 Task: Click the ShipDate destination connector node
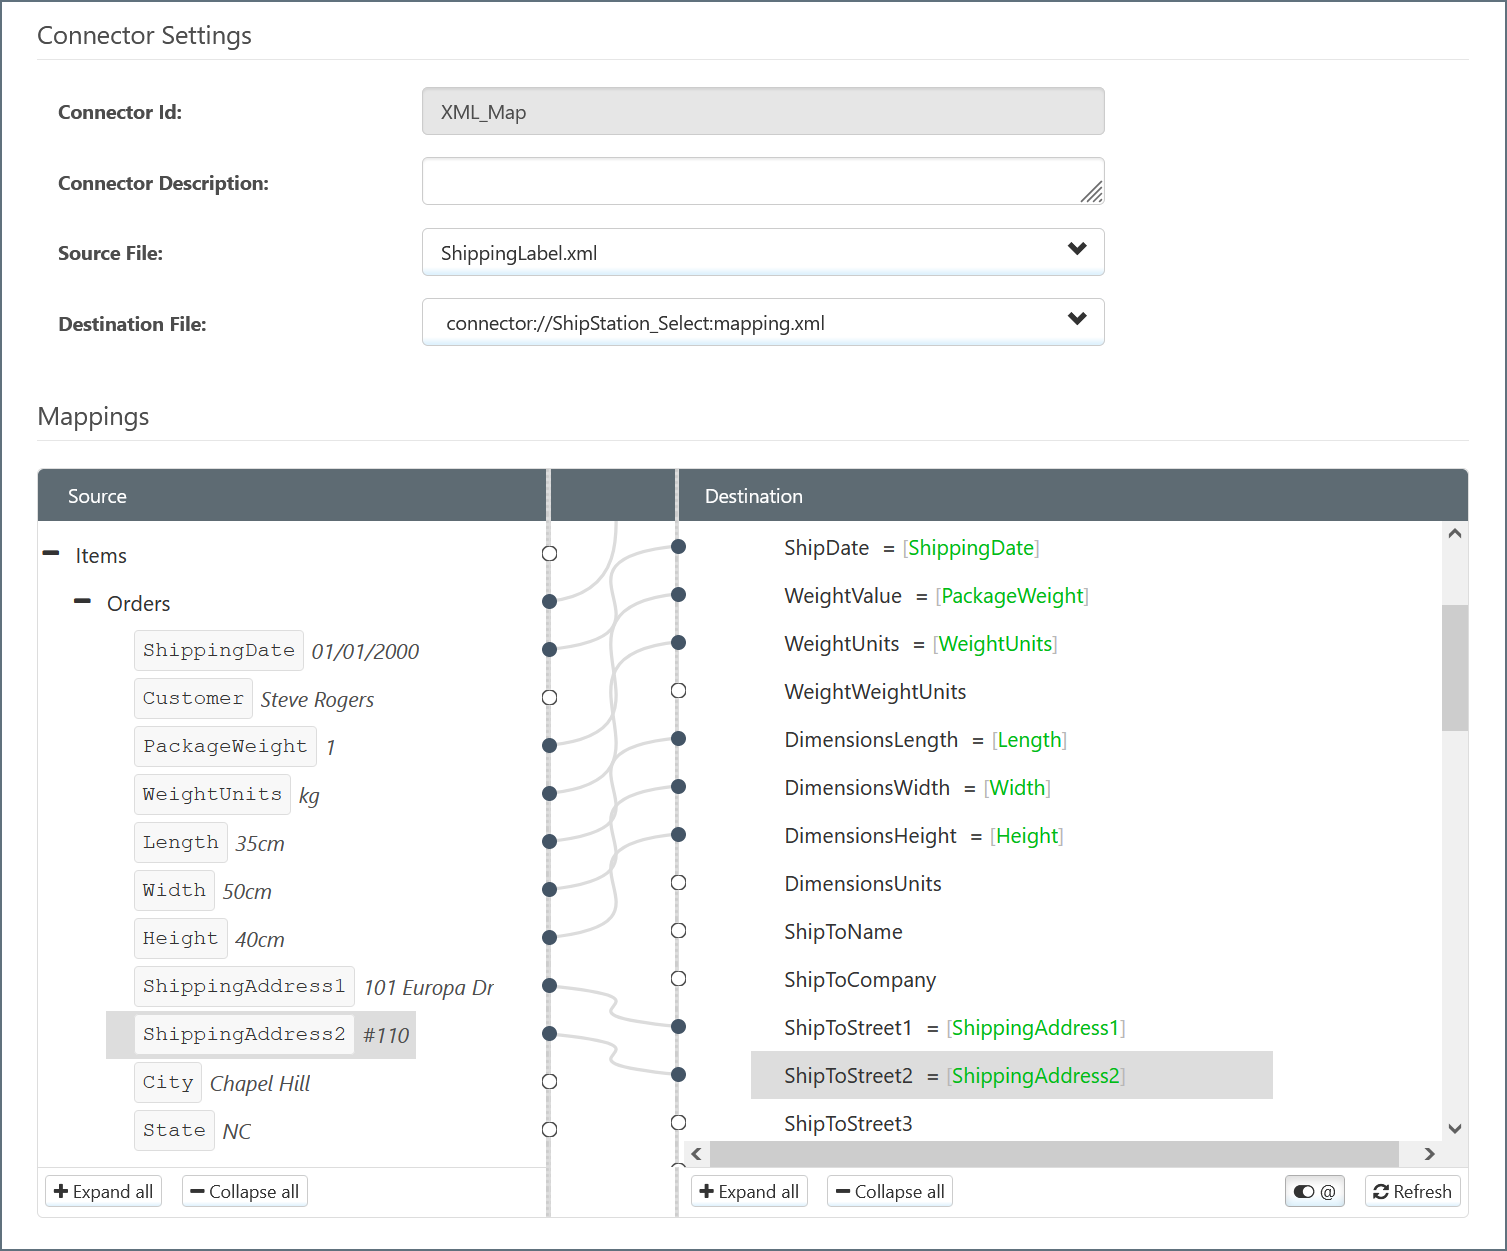tap(678, 546)
